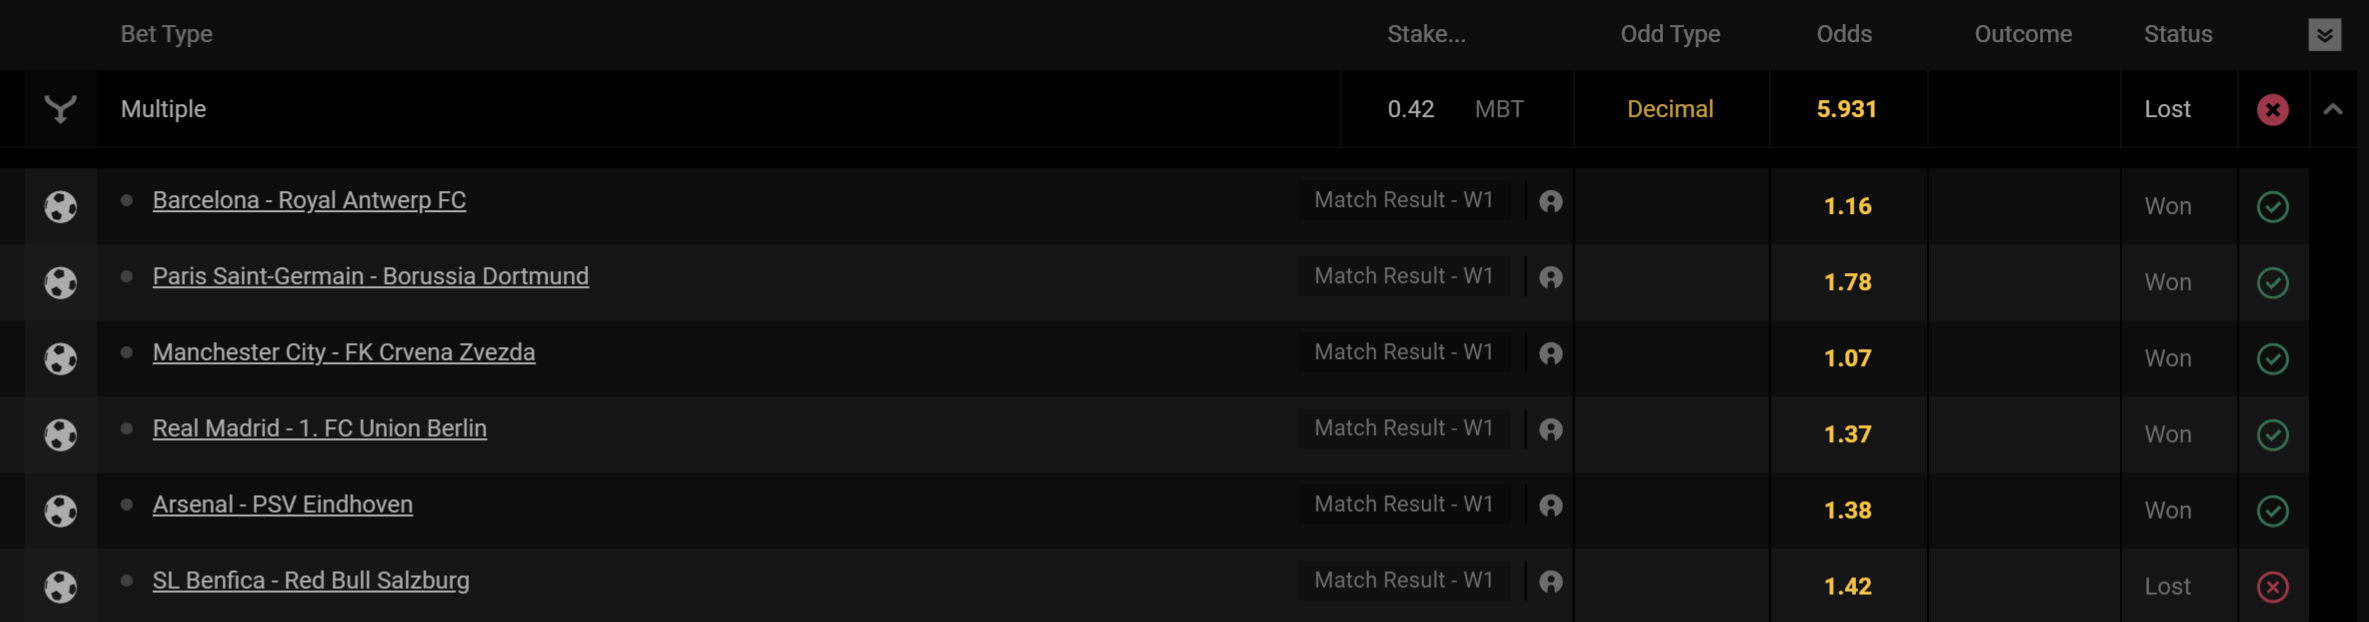Click the soccer ball icon for Barcelona match
Viewport: 2369px width, 622px height.
pyautogui.click(x=61, y=206)
